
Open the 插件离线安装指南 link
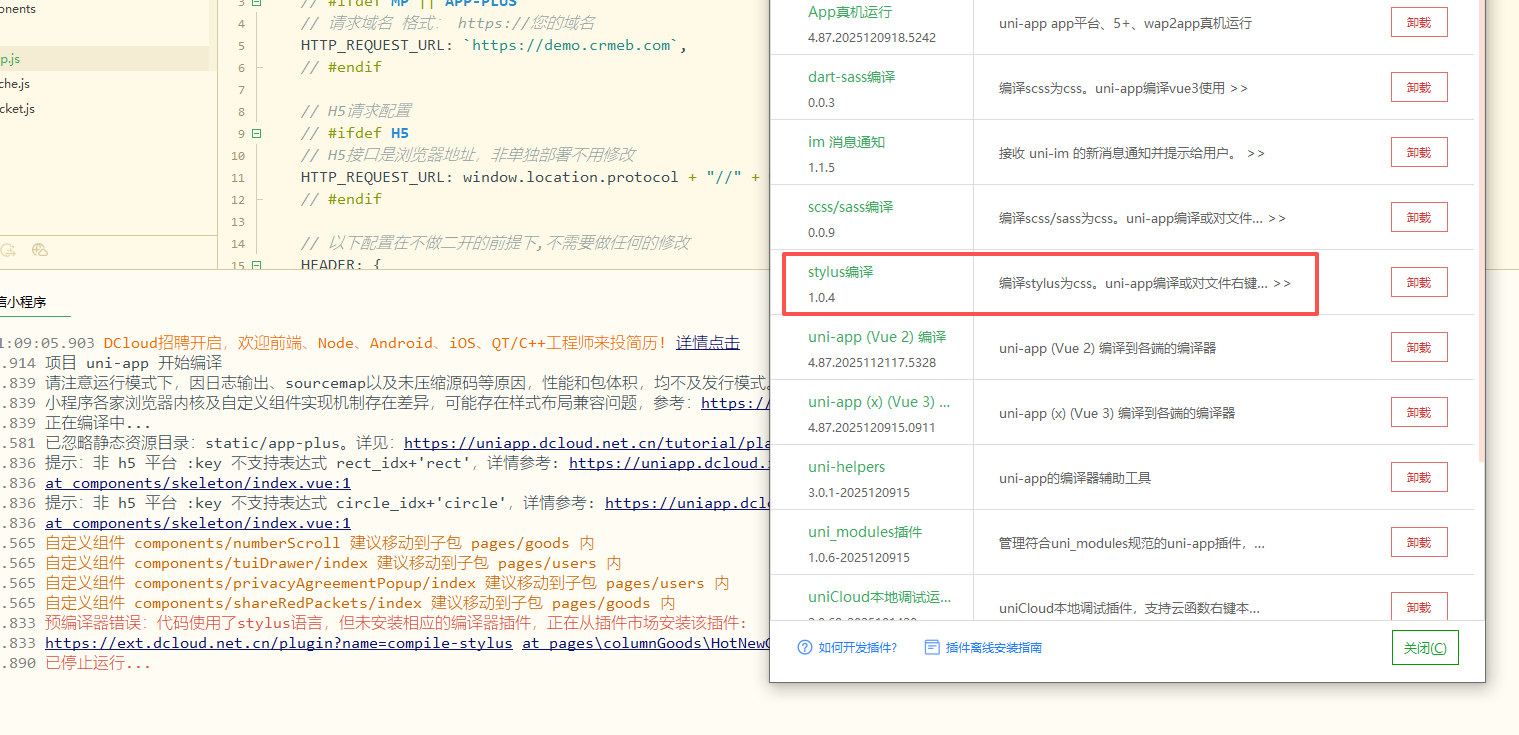(x=993, y=648)
